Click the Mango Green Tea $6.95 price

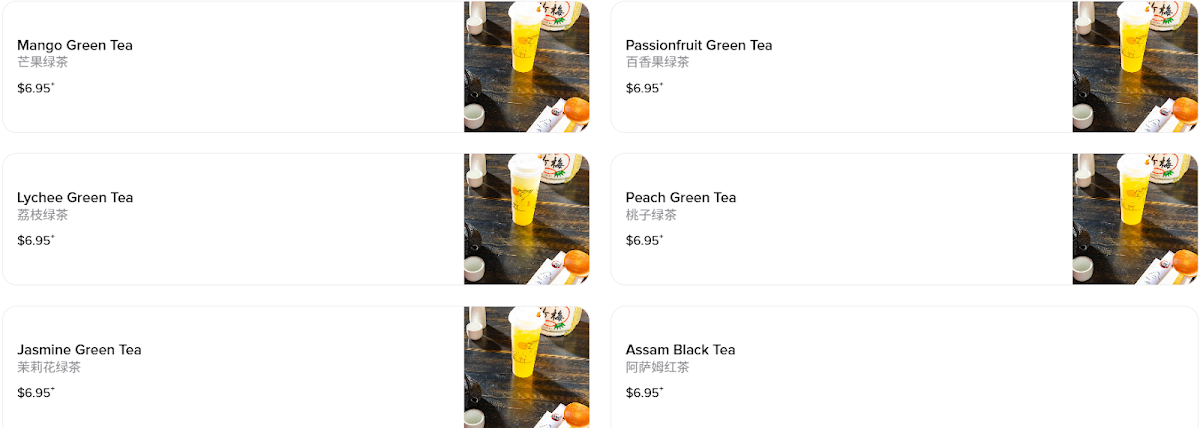35,88
